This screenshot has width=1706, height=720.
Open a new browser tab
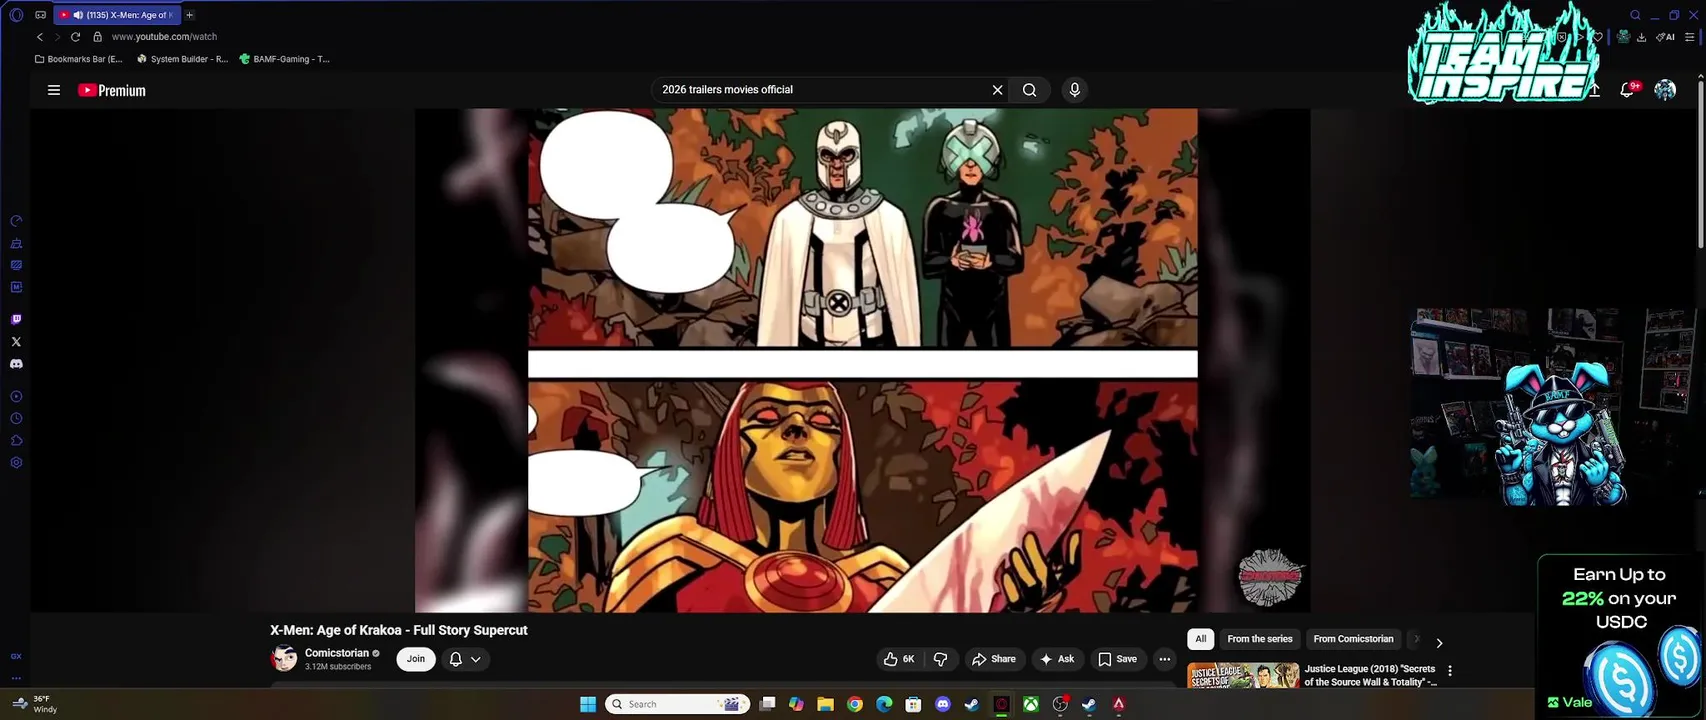[189, 15]
